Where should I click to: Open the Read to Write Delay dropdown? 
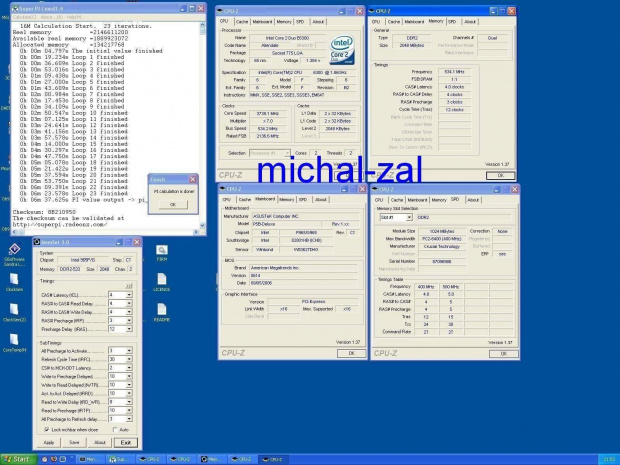point(129,402)
